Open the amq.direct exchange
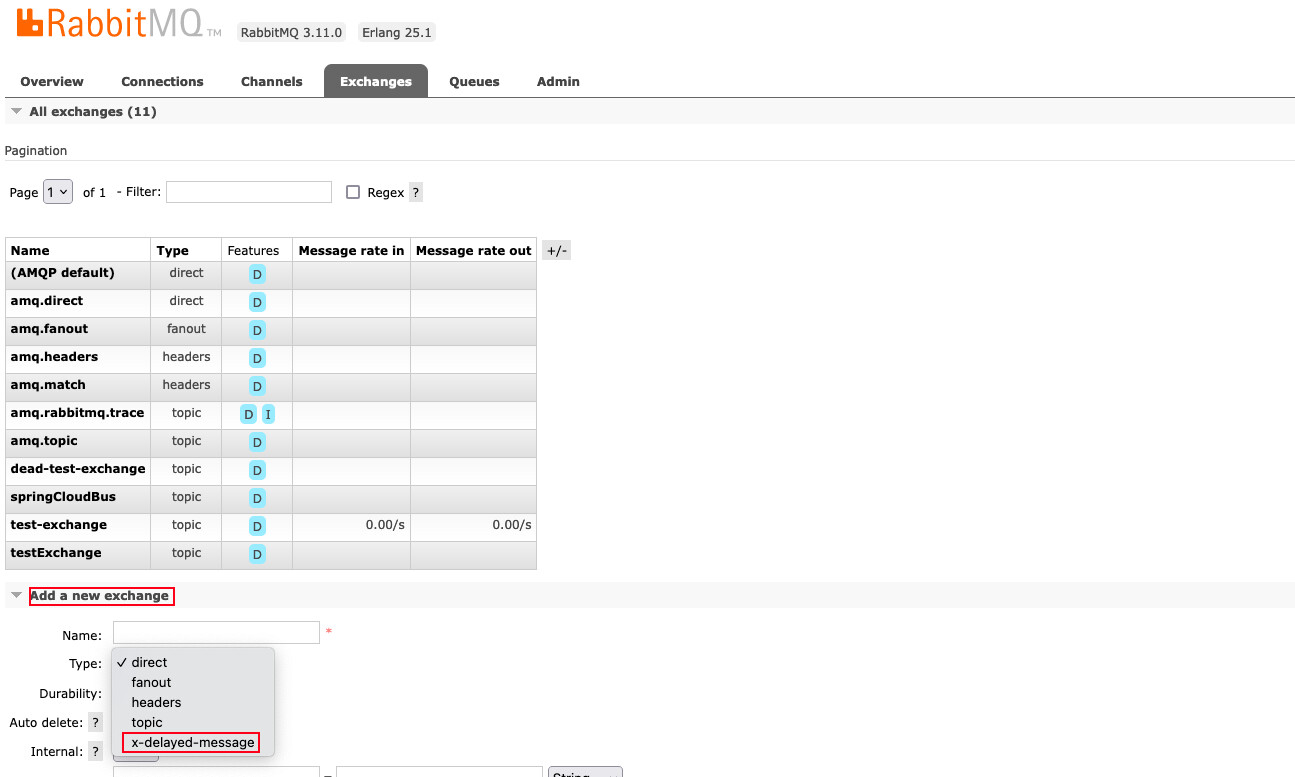Image resolution: width=1295 pixels, height=777 pixels. point(47,301)
